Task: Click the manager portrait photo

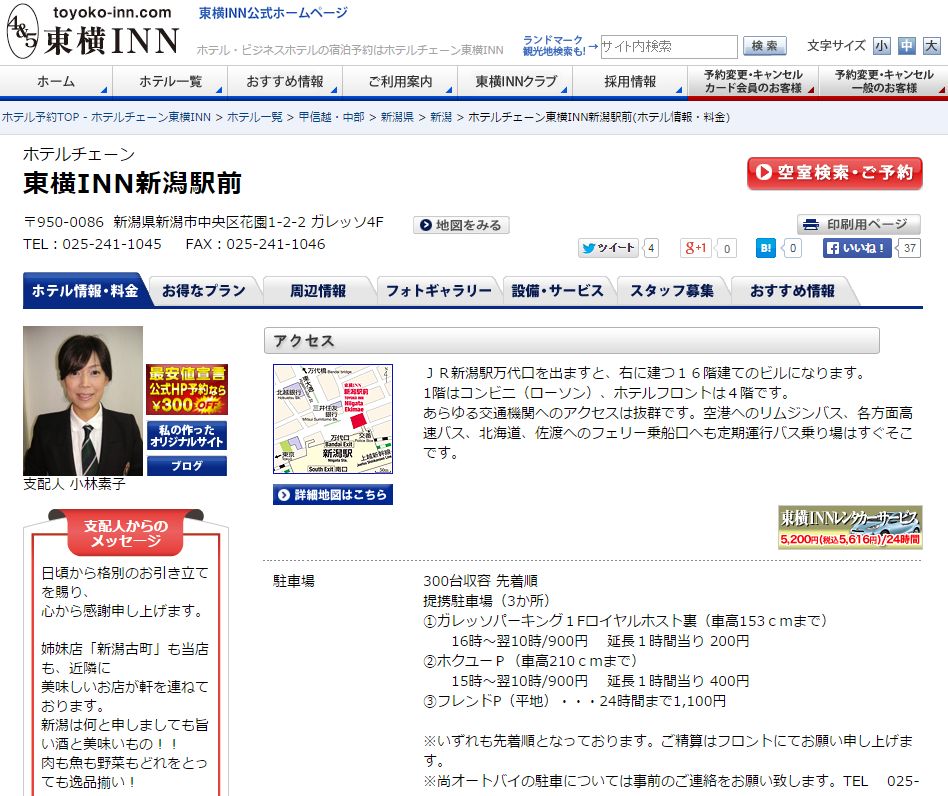Action: [83, 401]
